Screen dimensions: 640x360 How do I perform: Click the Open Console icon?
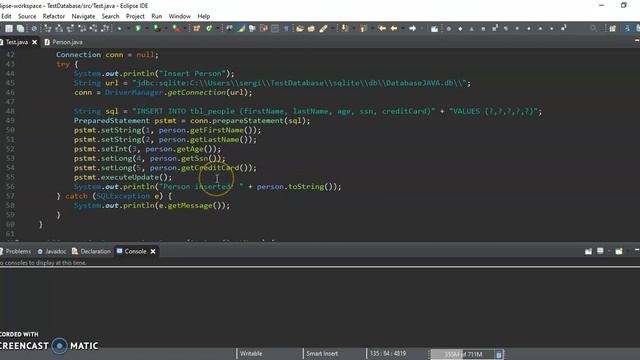[x=619, y=251]
